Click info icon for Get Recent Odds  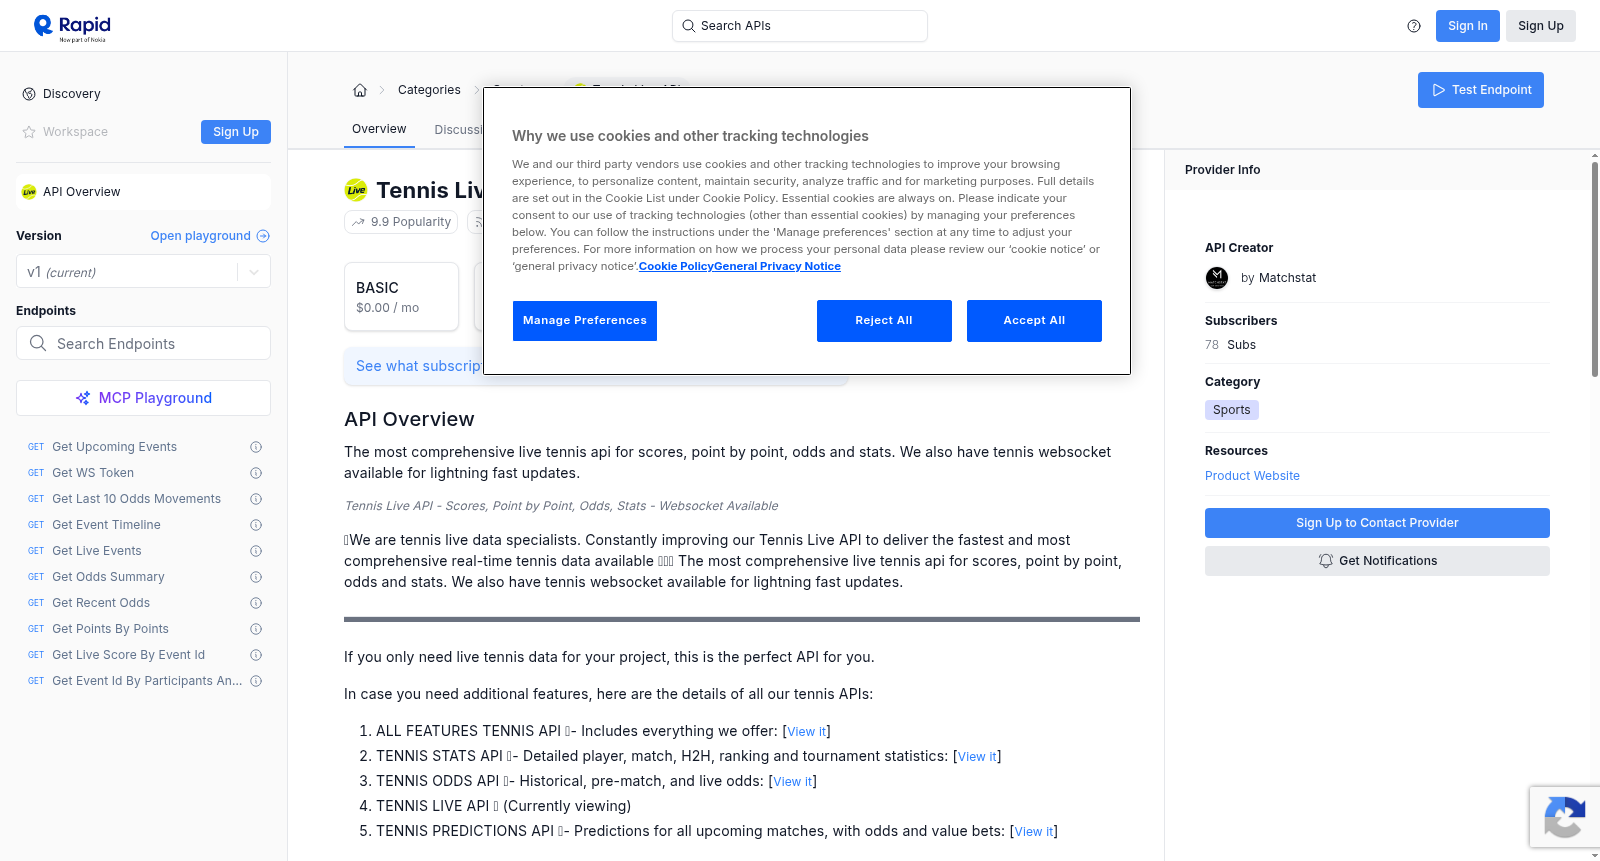coord(256,603)
